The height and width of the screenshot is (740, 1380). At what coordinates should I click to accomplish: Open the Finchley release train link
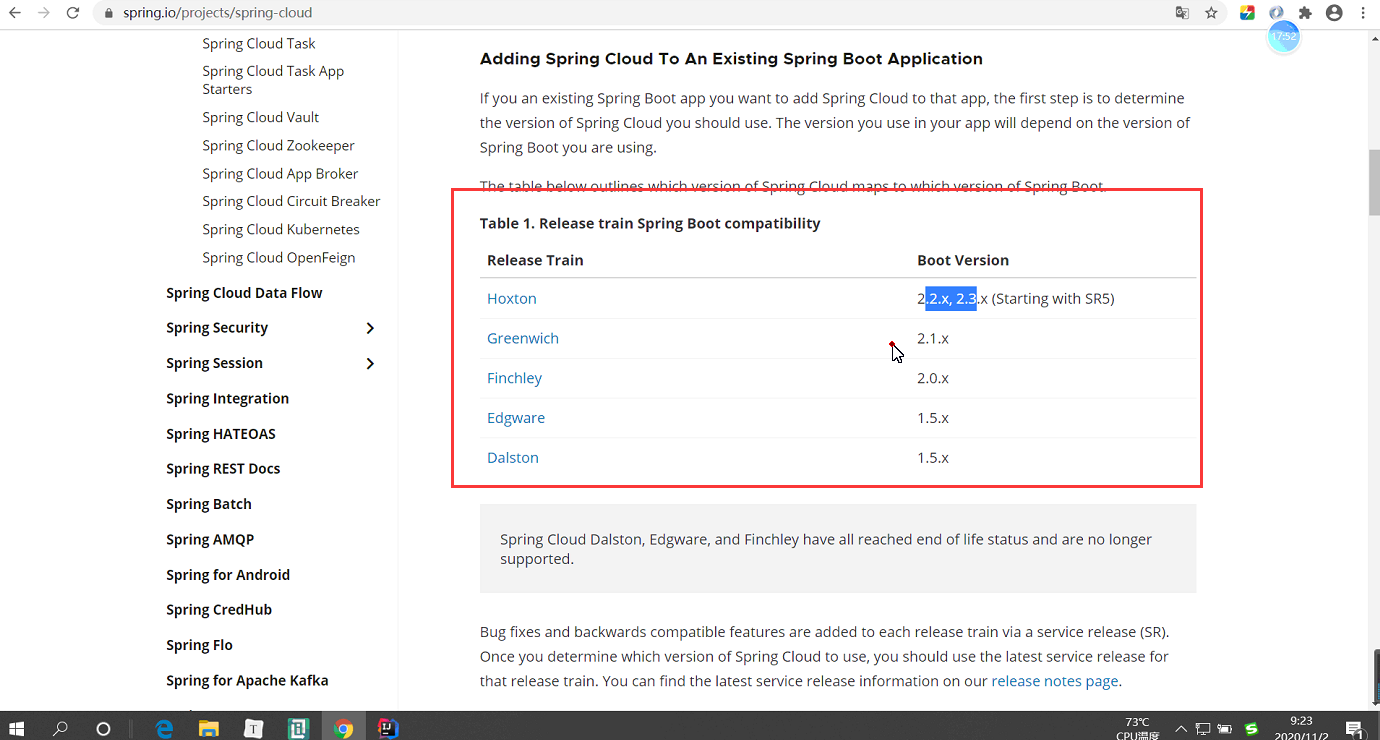514,378
